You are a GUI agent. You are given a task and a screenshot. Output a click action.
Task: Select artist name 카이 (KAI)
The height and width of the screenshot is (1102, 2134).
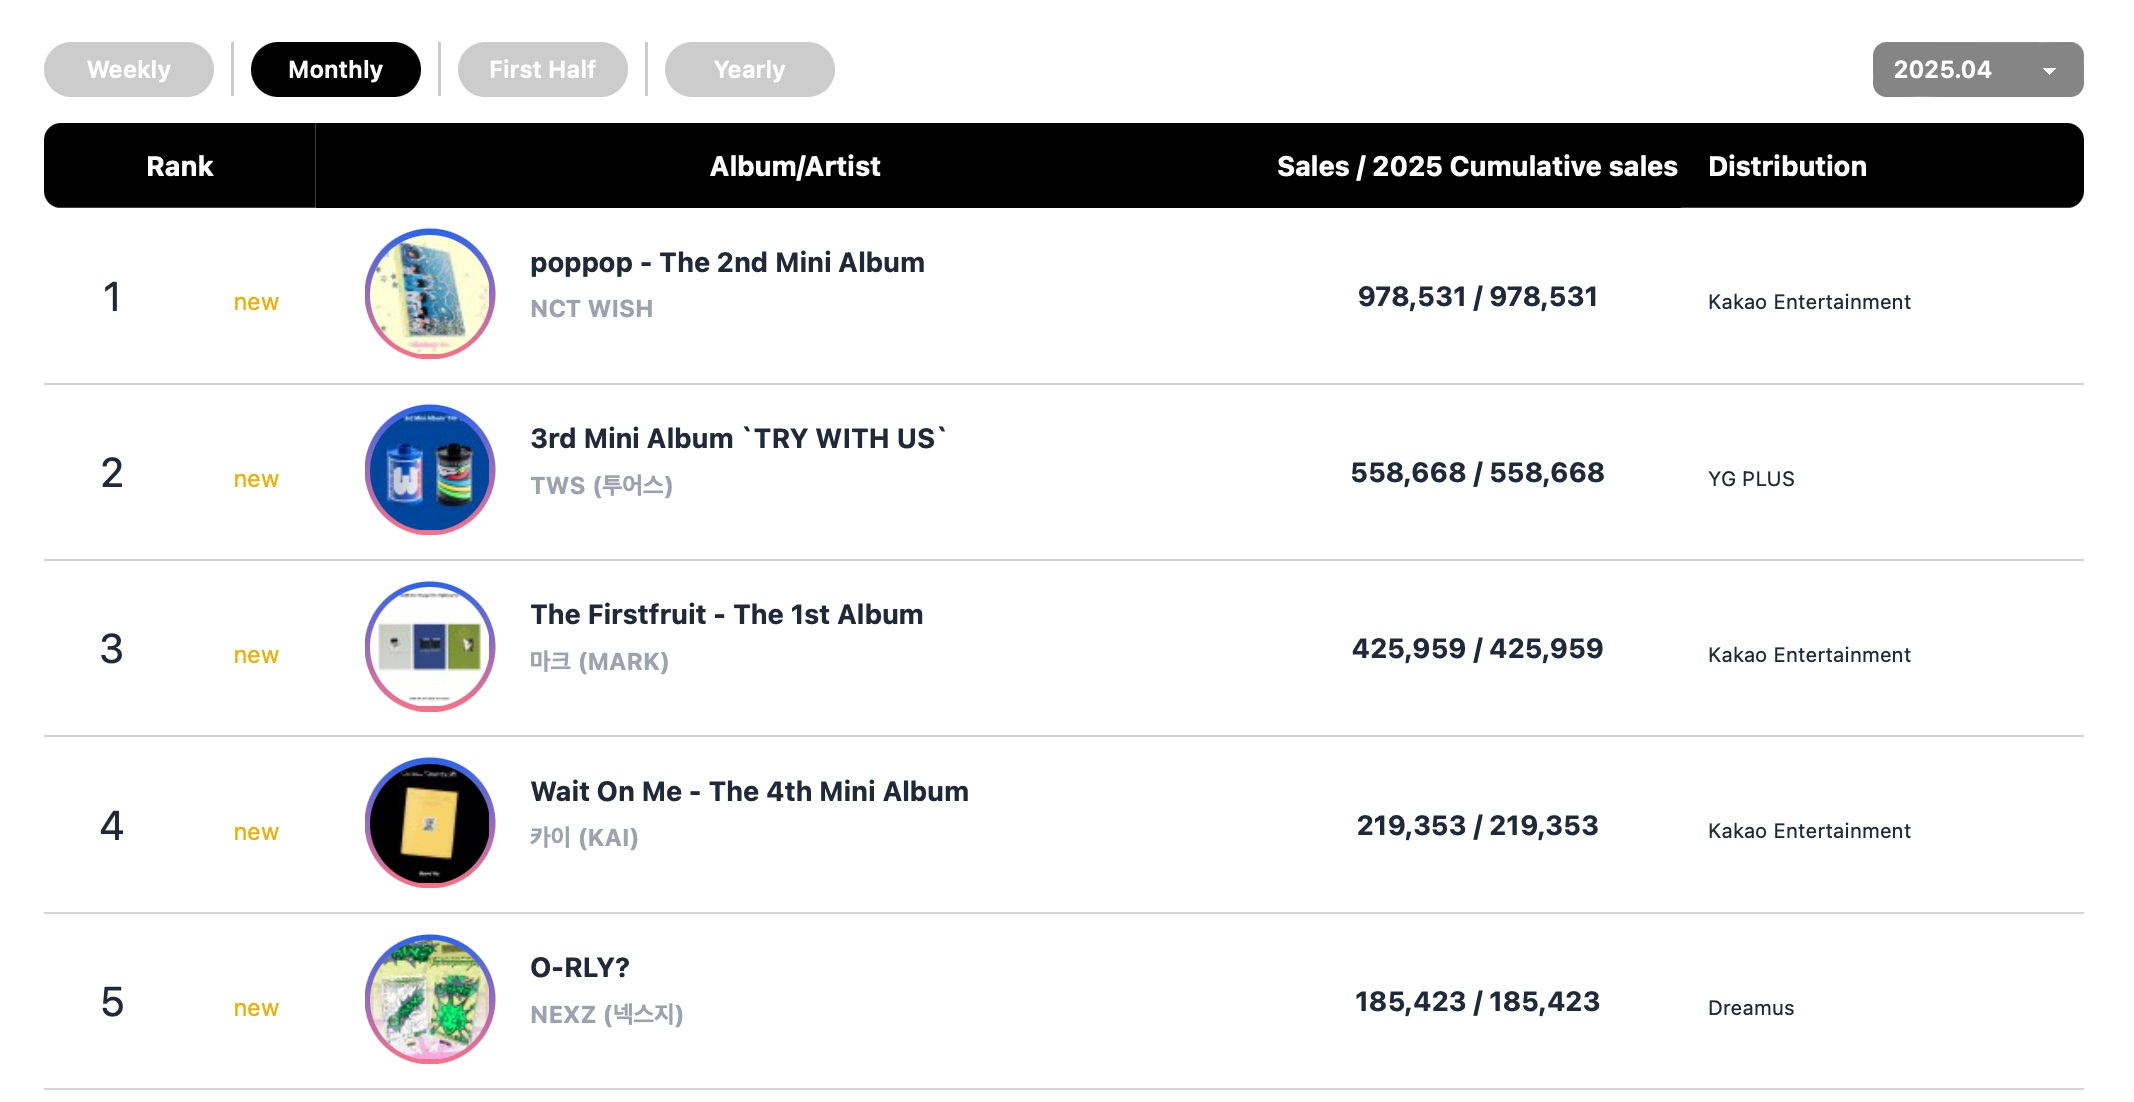tap(584, 838)
